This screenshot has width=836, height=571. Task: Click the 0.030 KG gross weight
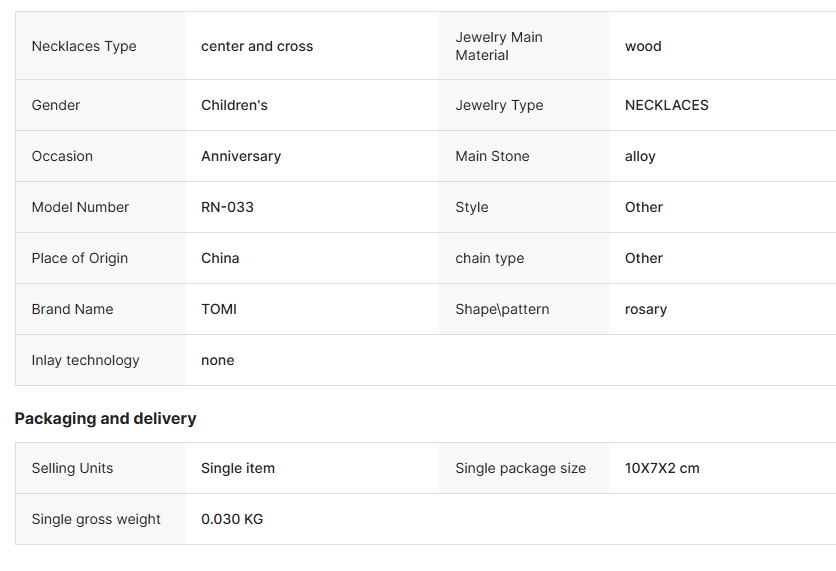click(232, 519)
